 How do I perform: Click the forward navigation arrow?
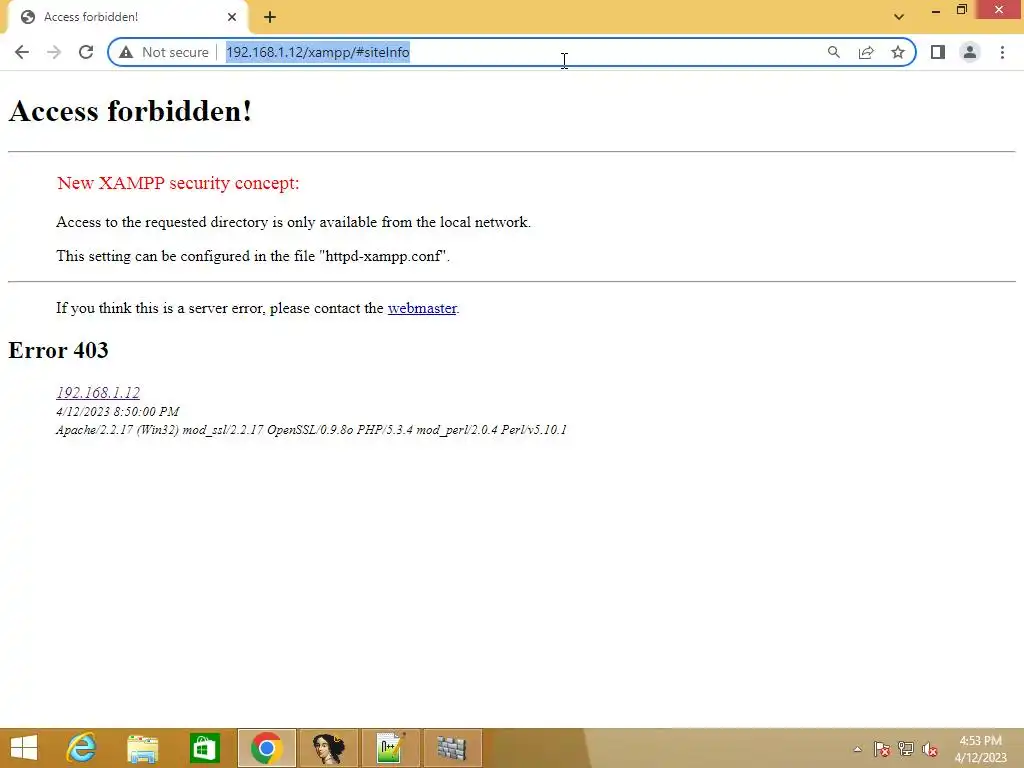pos(54,52)
